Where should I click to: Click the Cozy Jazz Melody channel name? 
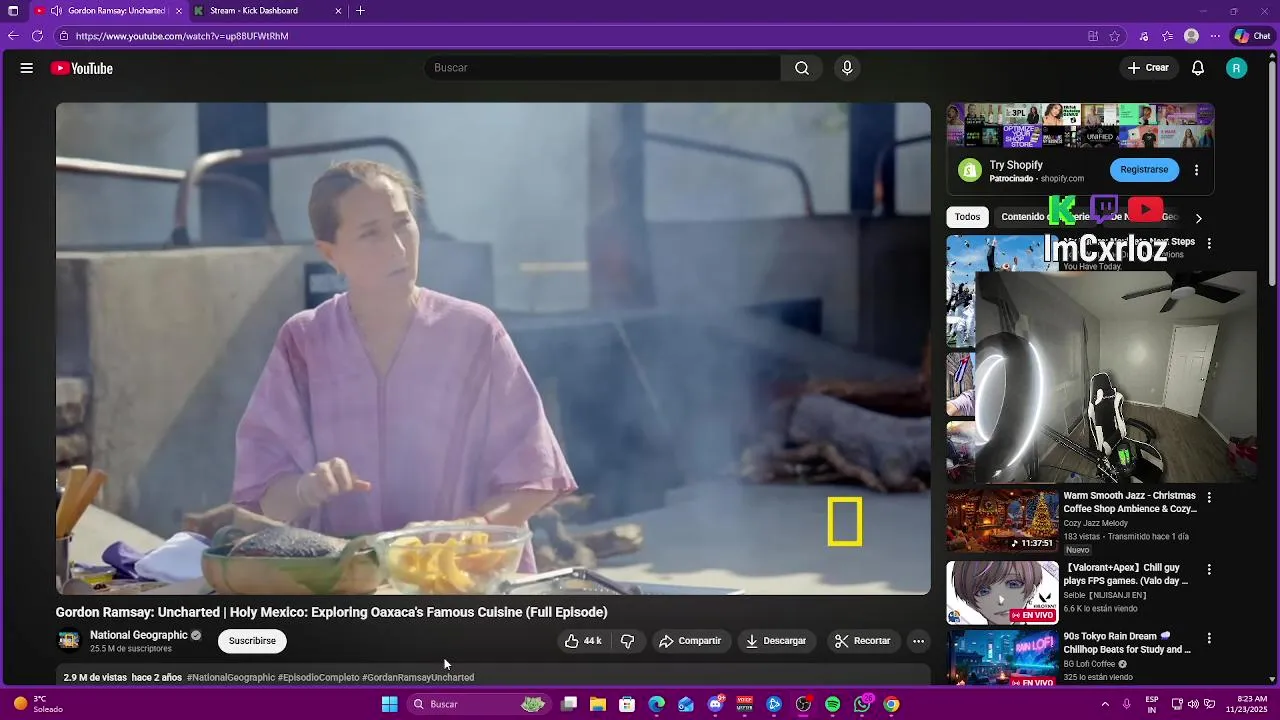coord(1096,523)
